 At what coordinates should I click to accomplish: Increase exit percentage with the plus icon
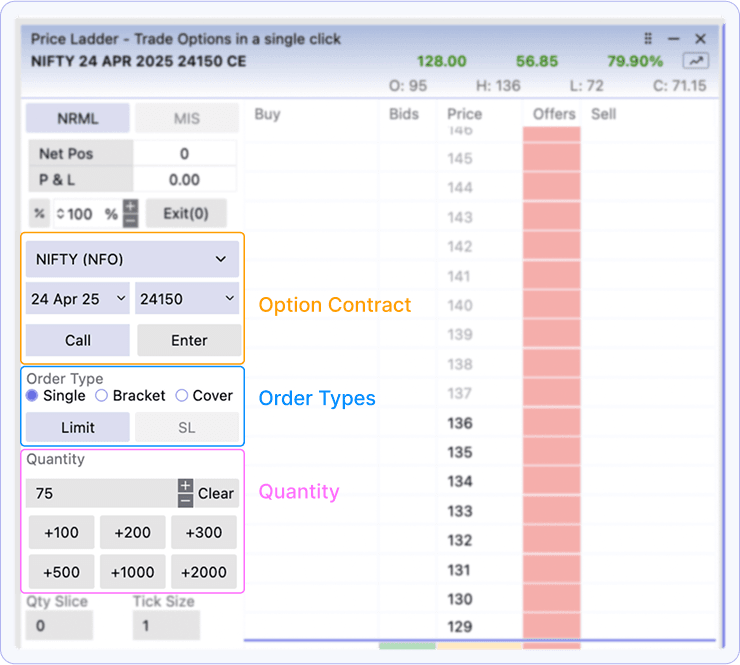click(130, 207)
